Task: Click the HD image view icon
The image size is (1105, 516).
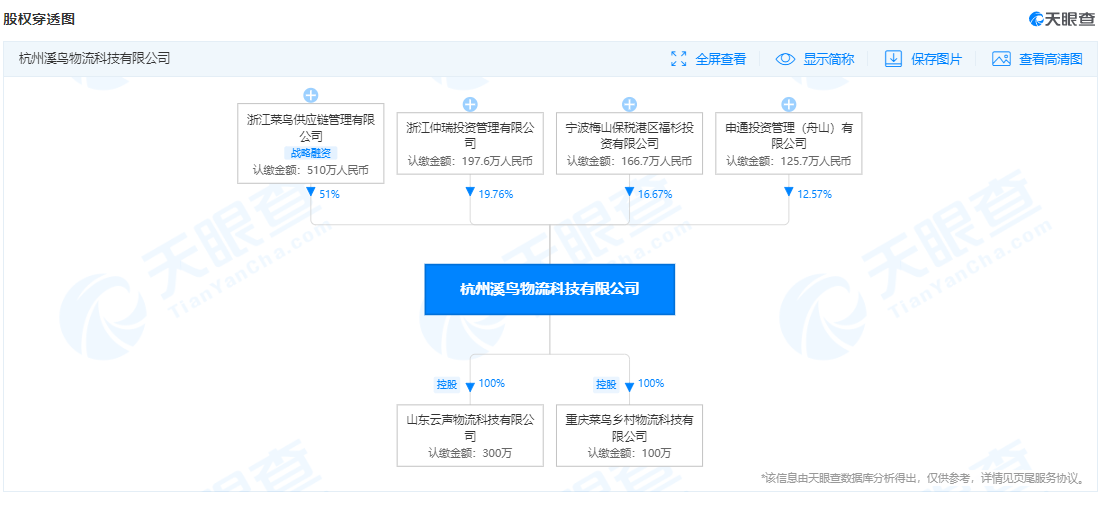Action: click(1001, 59)
